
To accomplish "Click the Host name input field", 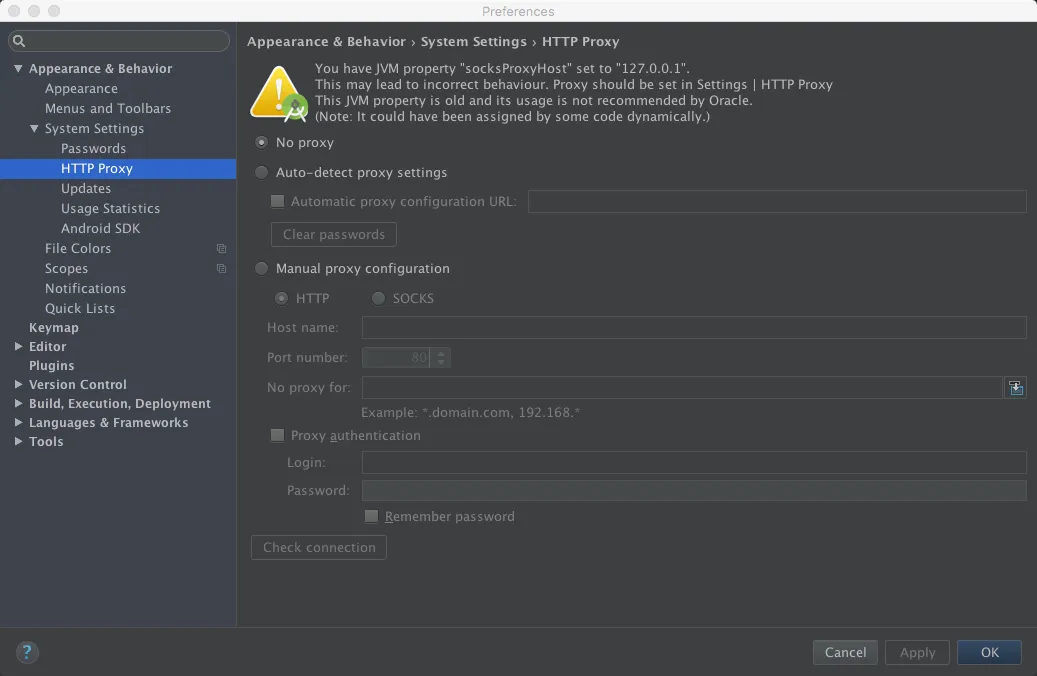I will [x=694, y=327].
